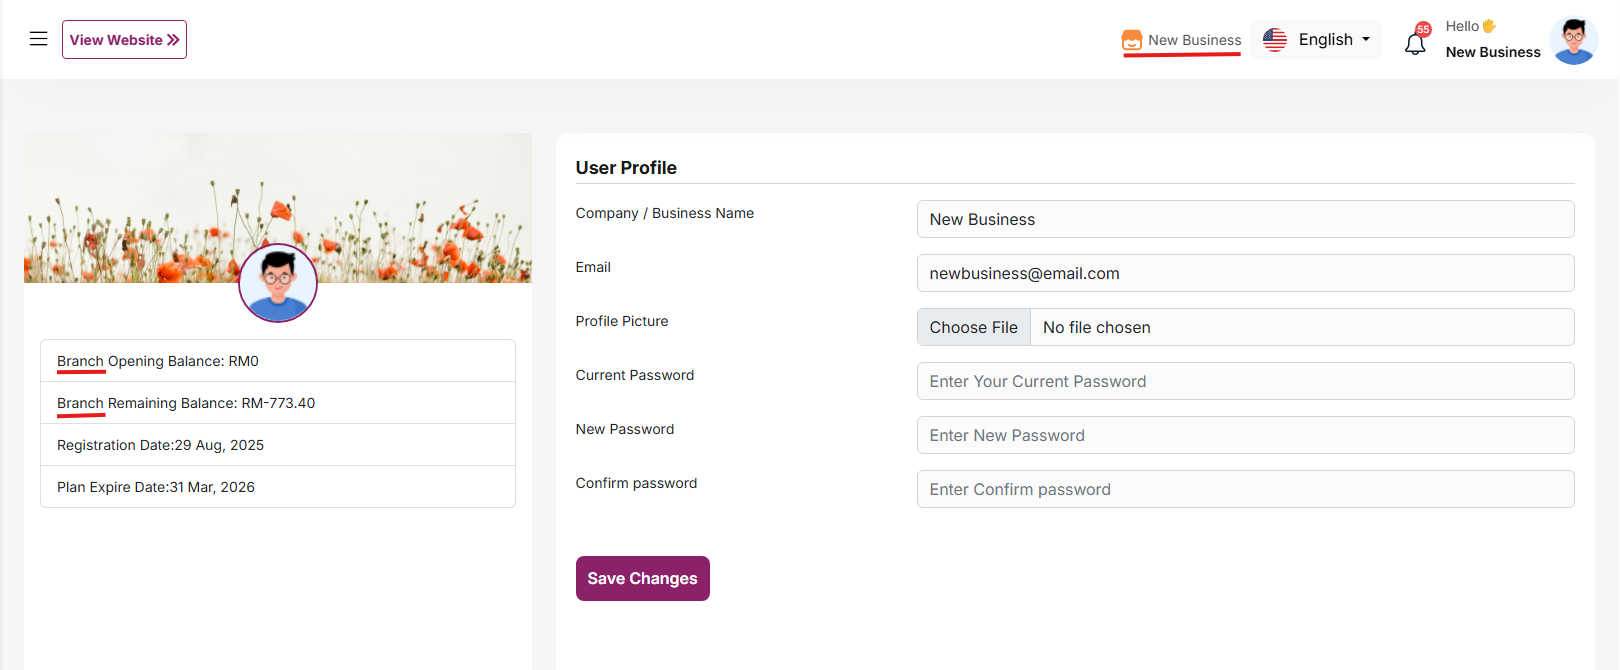The width and height of the screenshot is (1620, 670).
Task: Open the hamburger sidebar menu
Action: [x=38, y=39]
